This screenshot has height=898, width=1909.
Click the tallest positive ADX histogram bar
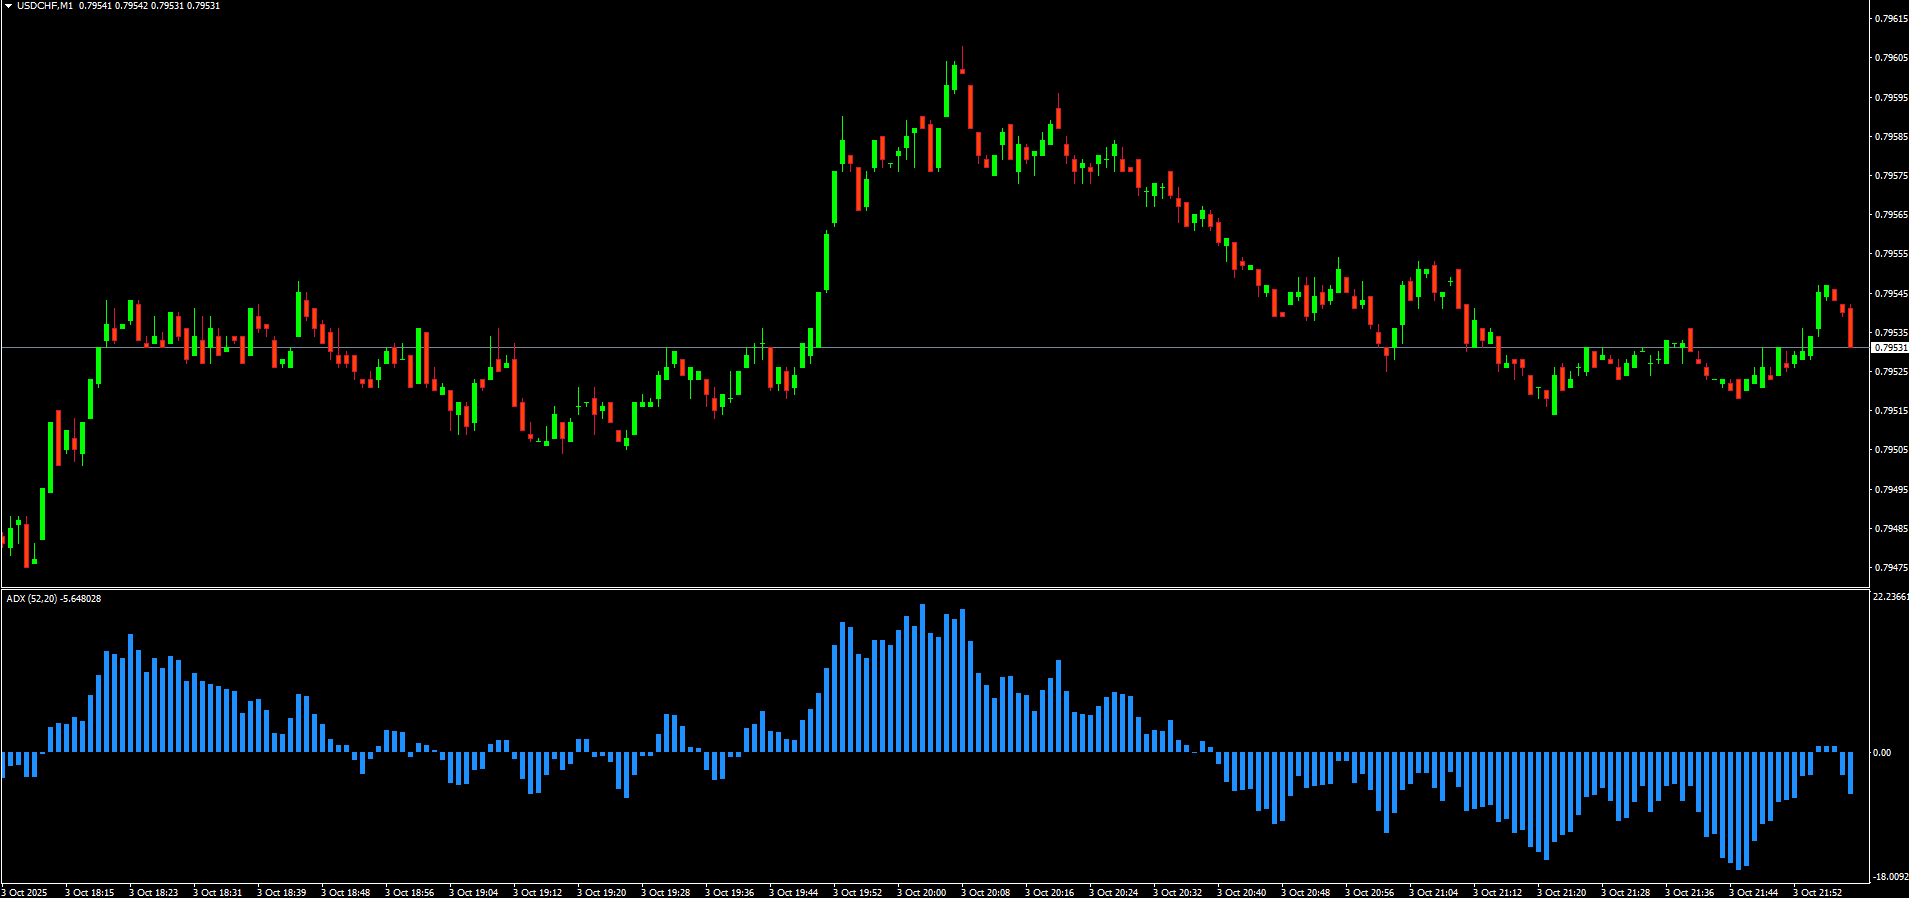[922, 678]
